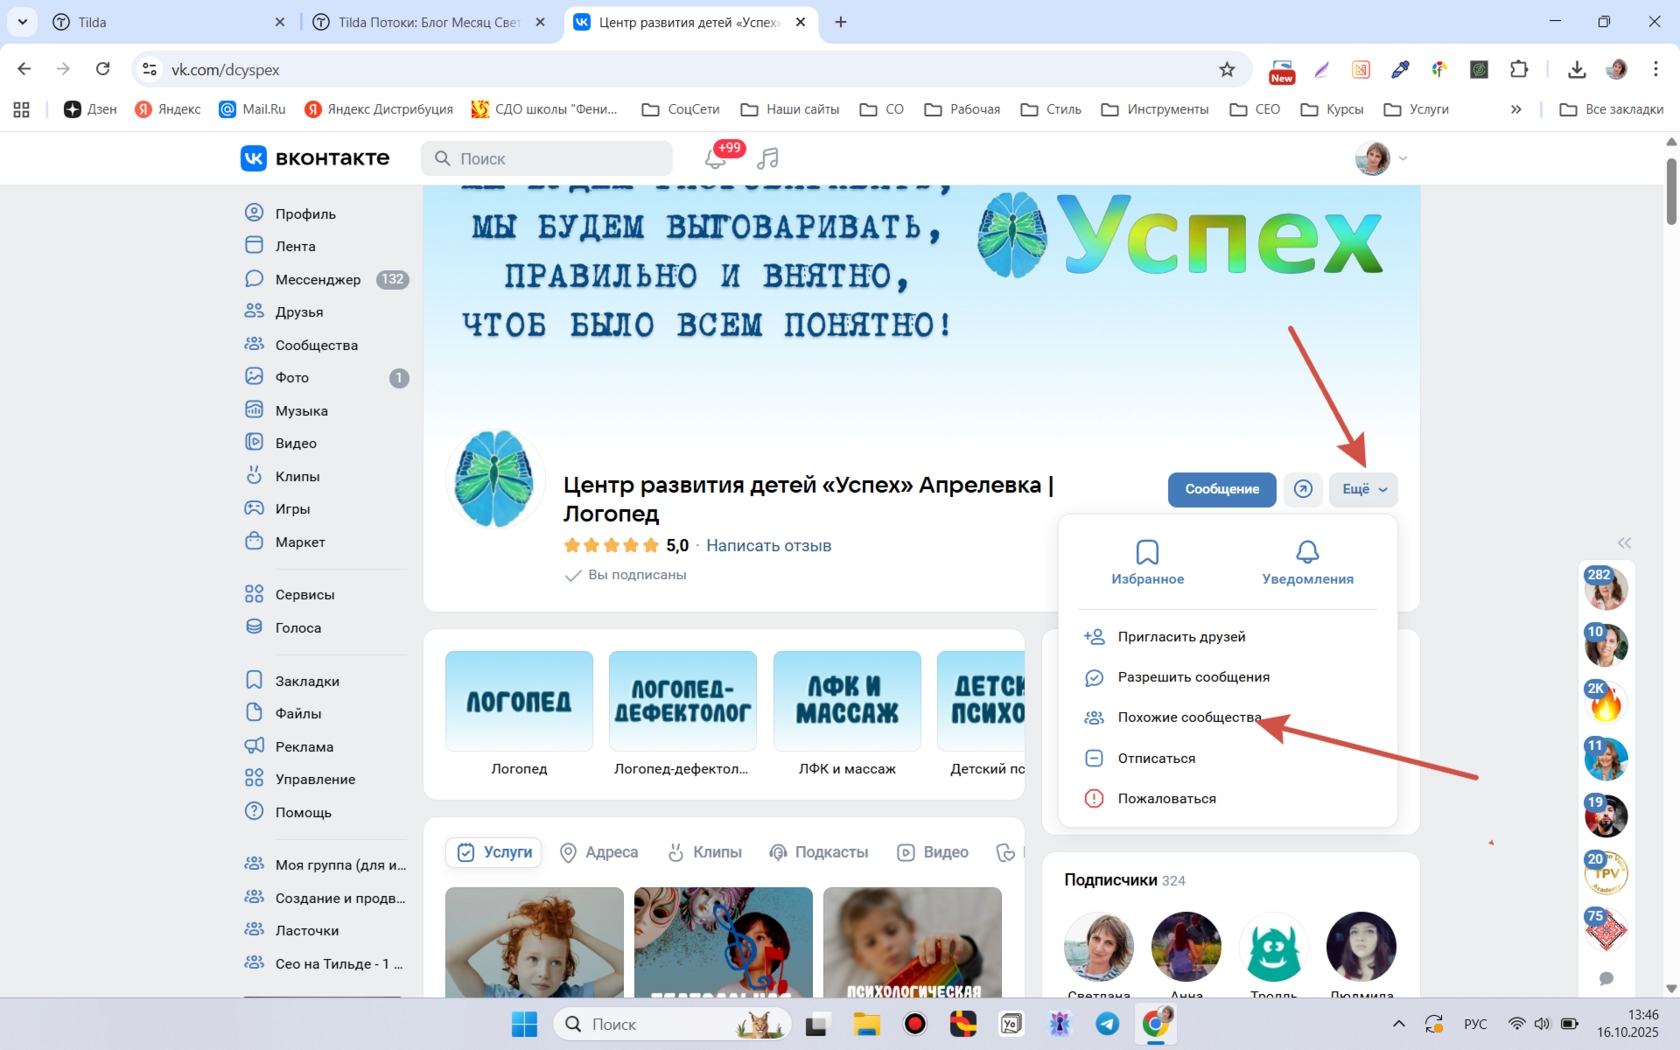Open chat avatar with 2K badge
The width and height of the screenshot is (1680, 1050).
pyautogui.click(x=1605, y=702)
